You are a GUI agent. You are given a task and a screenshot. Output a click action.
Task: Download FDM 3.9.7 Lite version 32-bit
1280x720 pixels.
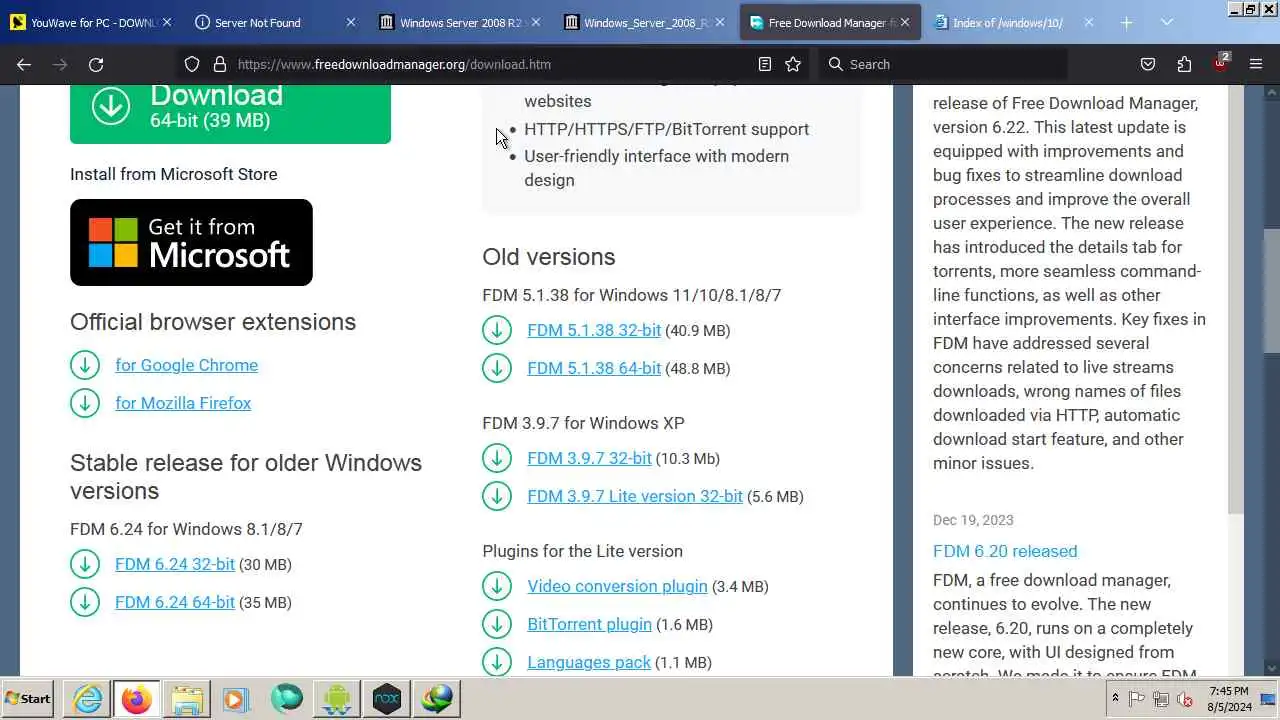click(x=635, y=496)
